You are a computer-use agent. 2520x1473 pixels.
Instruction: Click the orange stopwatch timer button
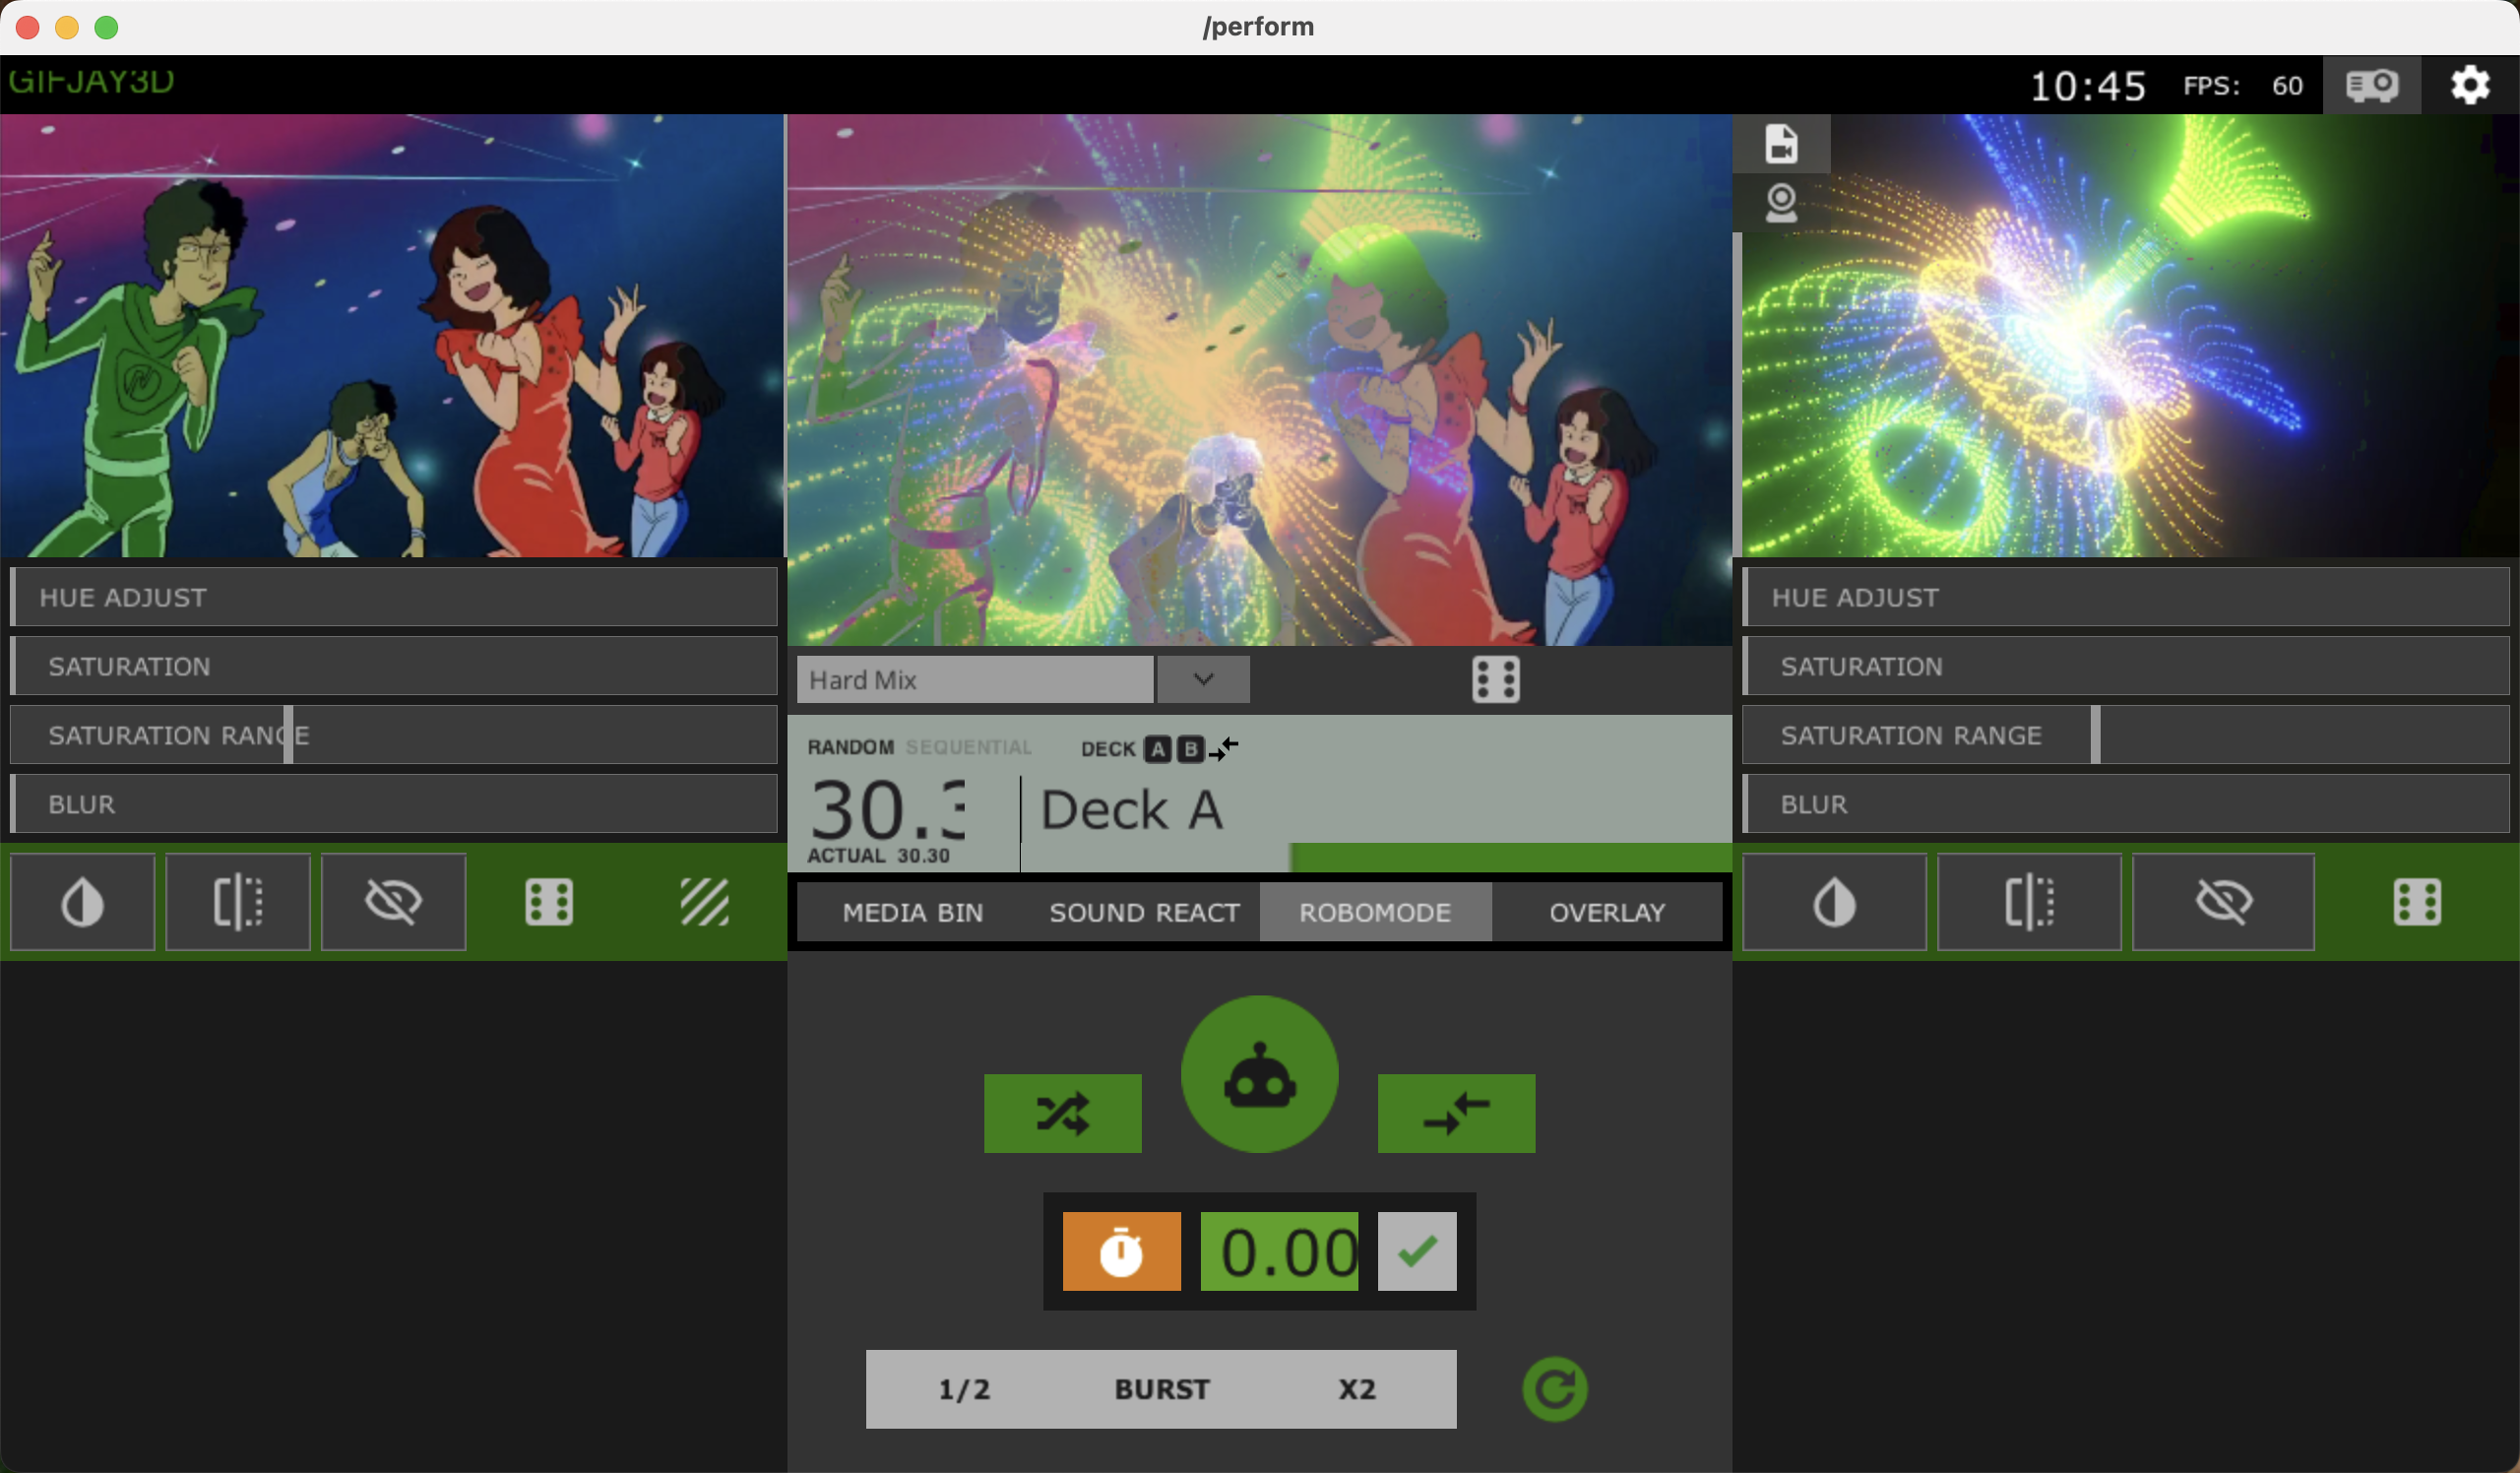pos(1121,1251)
